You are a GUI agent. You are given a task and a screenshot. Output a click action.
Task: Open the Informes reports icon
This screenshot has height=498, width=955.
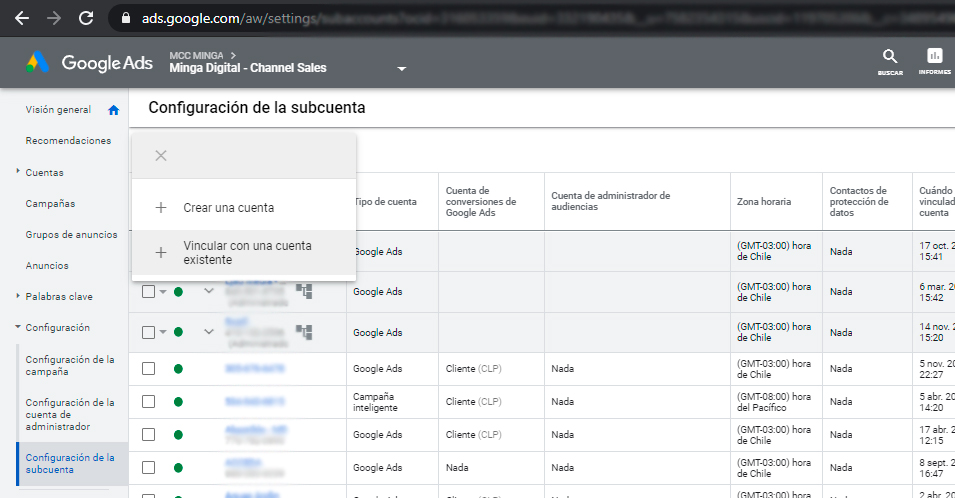[x=934, y=62]
